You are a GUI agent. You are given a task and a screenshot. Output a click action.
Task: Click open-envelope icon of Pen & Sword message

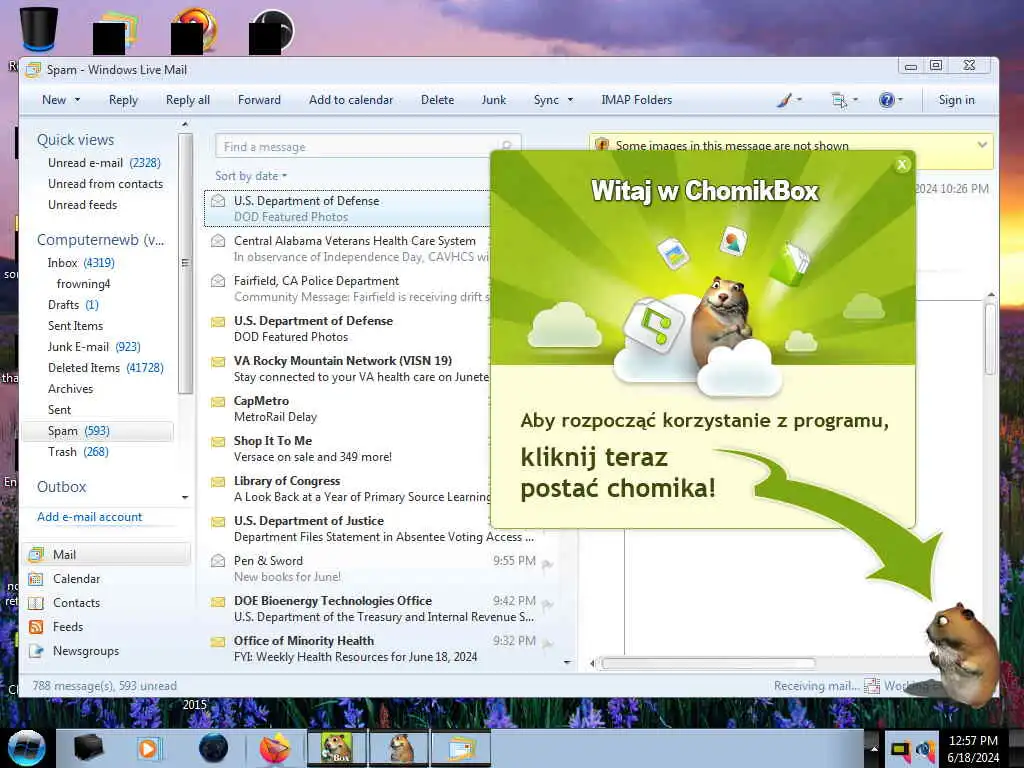(x=218, y=560)
